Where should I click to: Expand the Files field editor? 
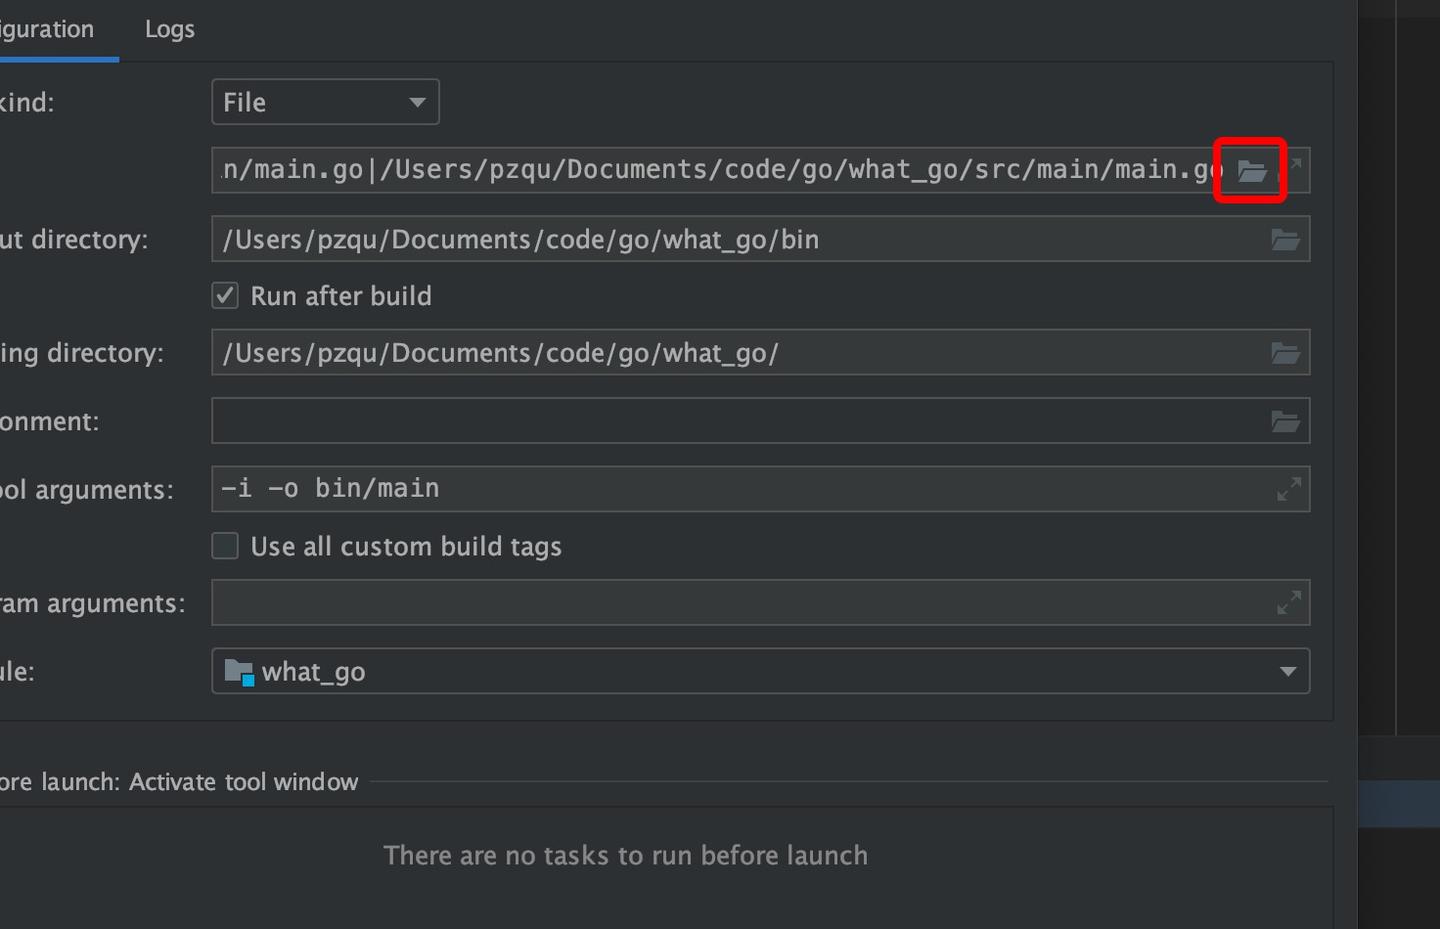(1295, 164)
